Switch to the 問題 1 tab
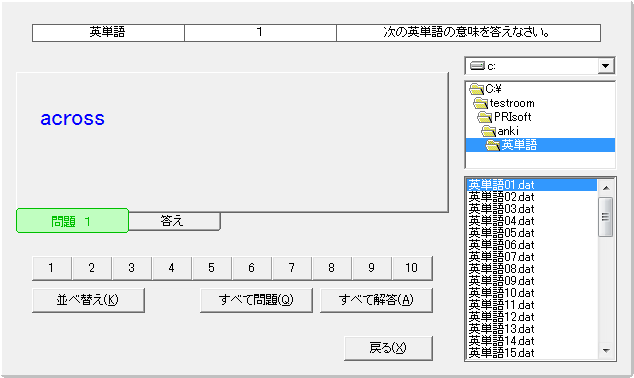The image size is (634, 378). 72,221
